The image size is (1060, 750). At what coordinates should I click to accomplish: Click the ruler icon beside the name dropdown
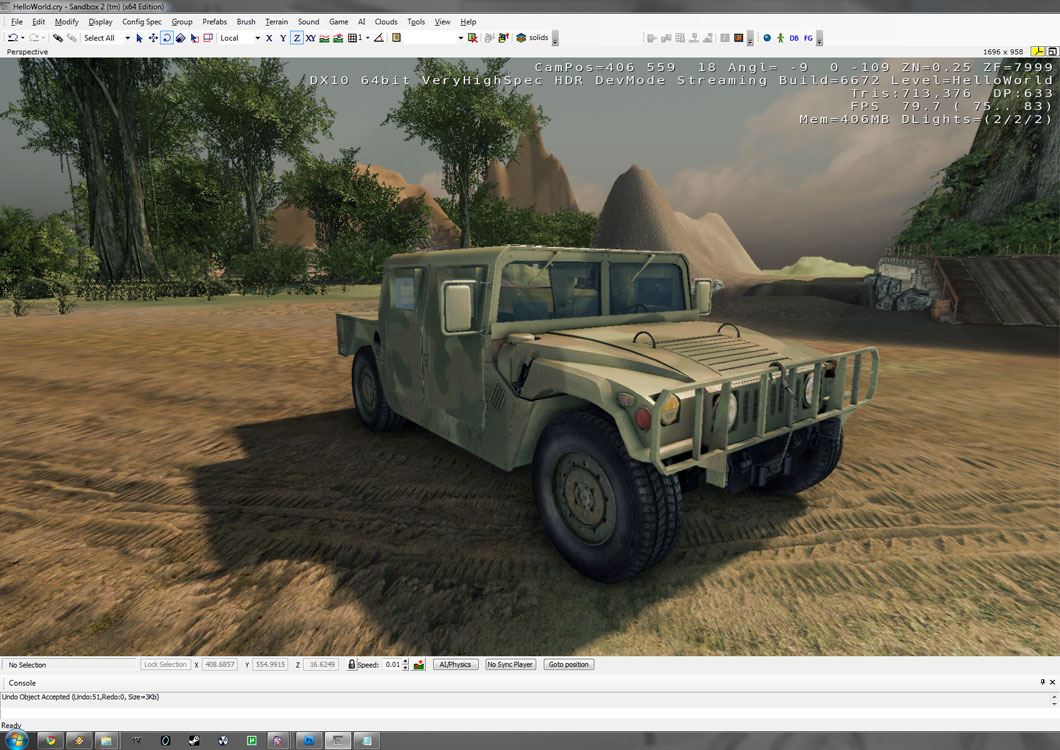click(x=396, y=38)
